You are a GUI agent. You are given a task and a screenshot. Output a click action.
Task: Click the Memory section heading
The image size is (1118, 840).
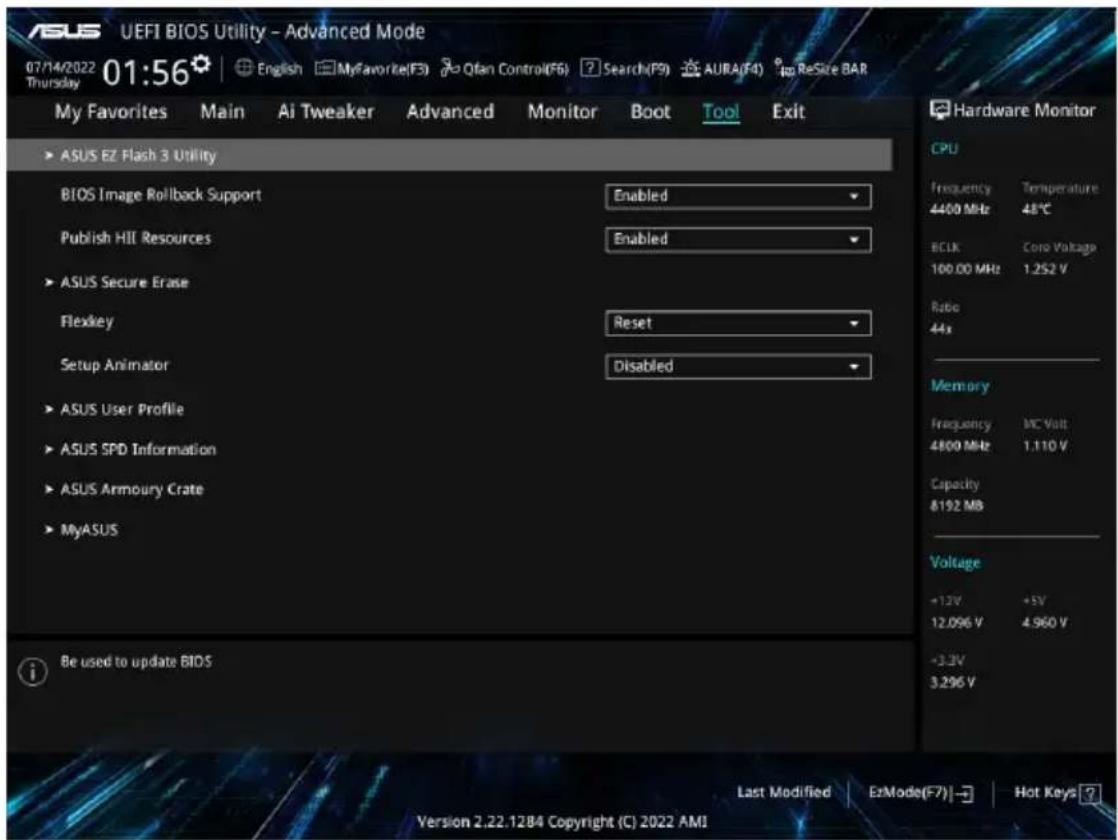(960, 386)
